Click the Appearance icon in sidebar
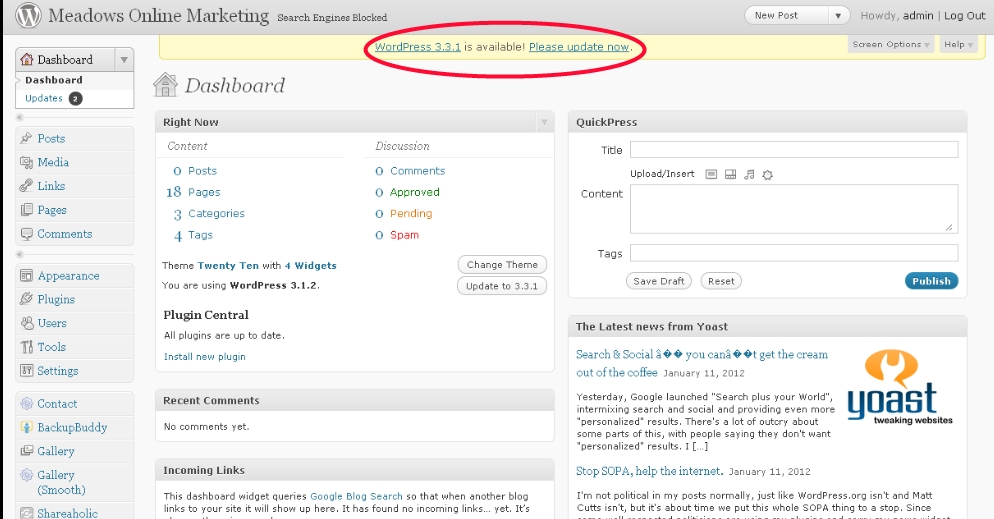This screenshot has height=519, width=994. 26,276
